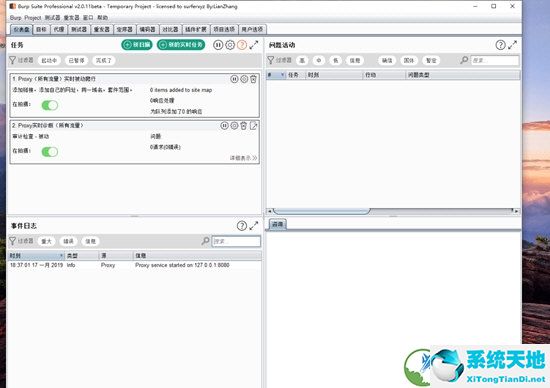Viewport: 550px width, 388px height.
Task: Toggle capturing switch for task 2 Proxy audit
Action: pos(50,152)
